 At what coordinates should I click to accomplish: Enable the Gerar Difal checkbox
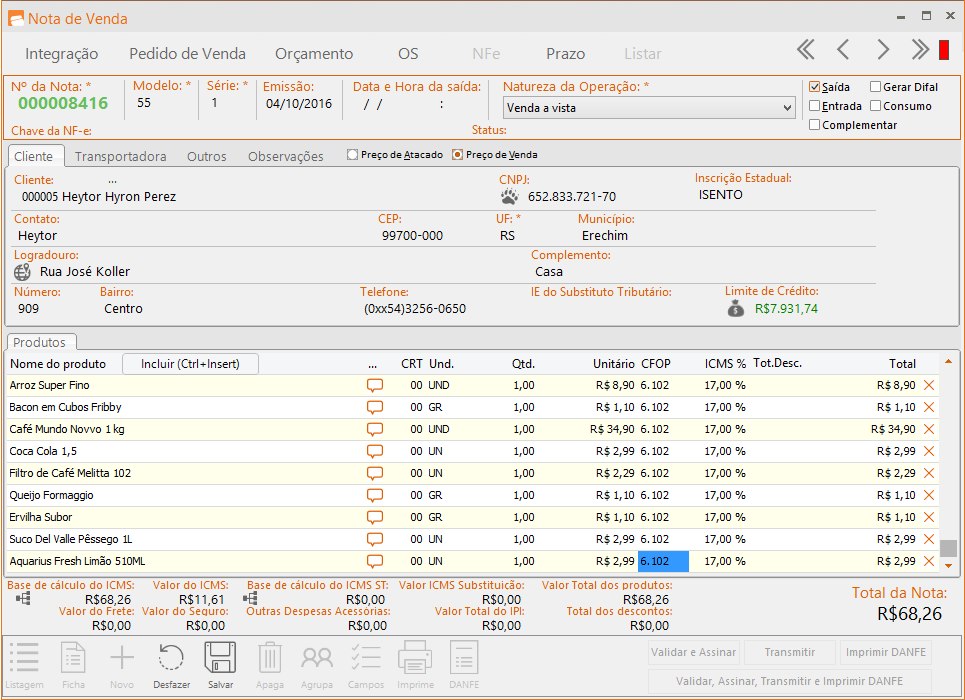point(875,87)
